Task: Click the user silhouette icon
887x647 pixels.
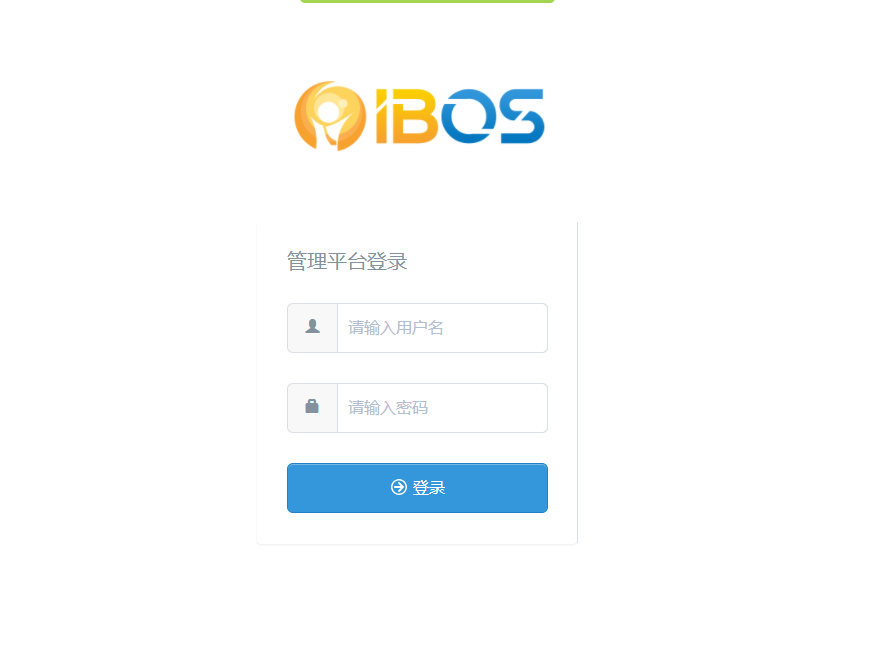Action: [312, 326]
